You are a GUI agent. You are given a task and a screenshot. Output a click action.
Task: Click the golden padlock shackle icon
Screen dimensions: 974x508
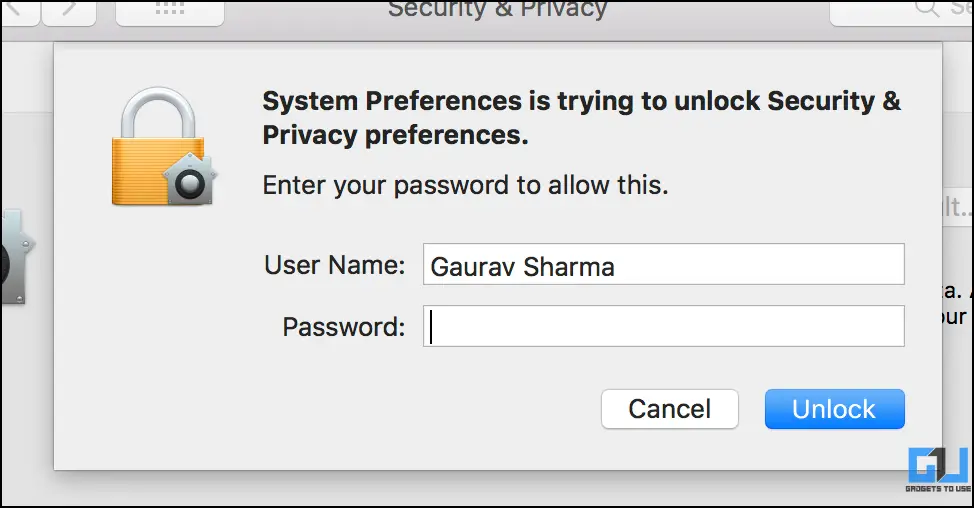coord(158,113)
